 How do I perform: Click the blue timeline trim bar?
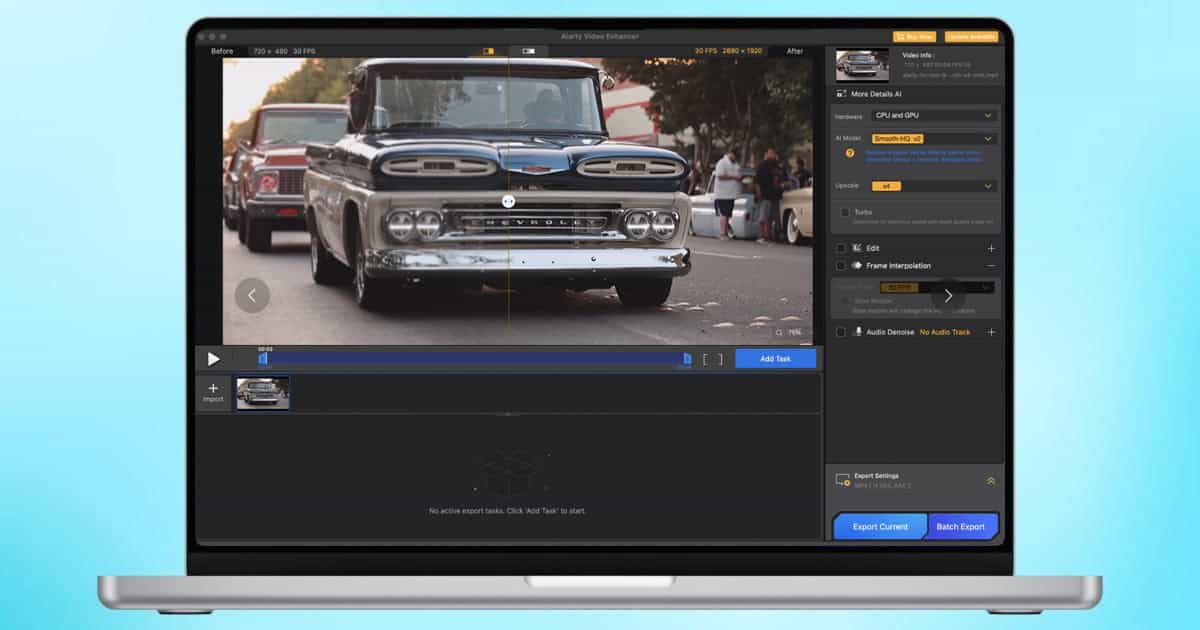coord(475,358)
